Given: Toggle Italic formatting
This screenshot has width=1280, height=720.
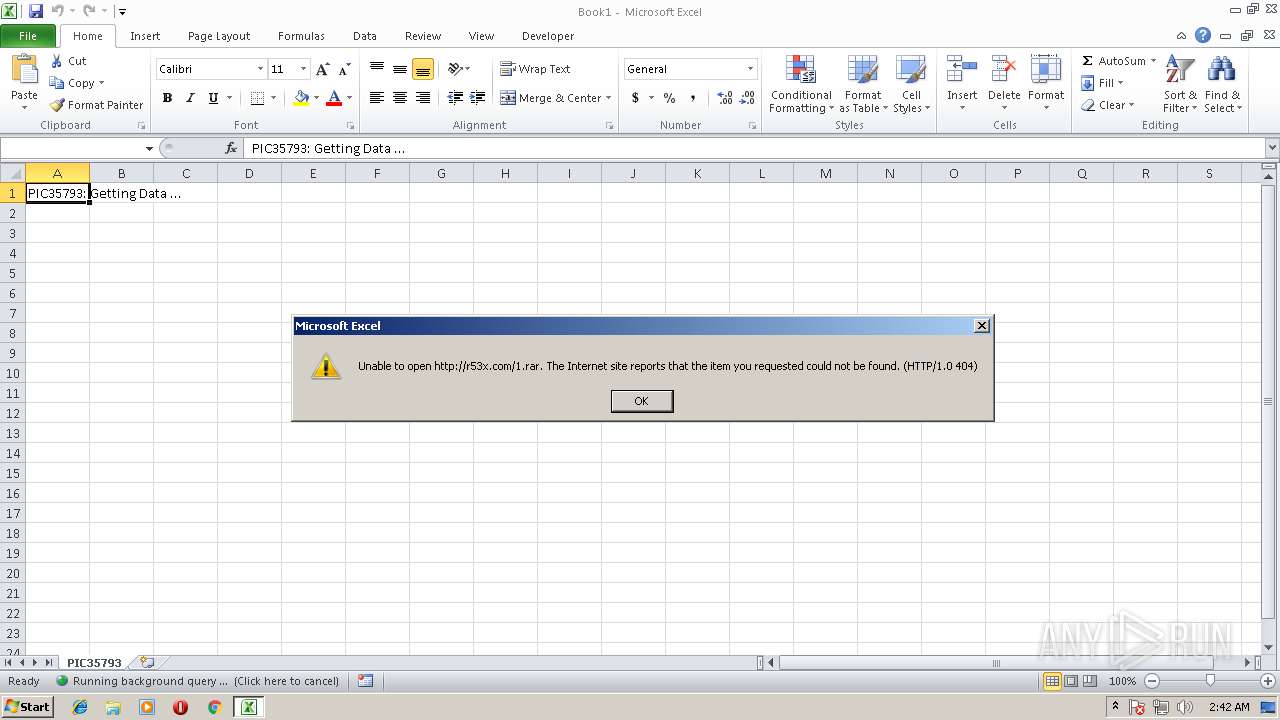Looking at the screenshot, I should 190,98.
